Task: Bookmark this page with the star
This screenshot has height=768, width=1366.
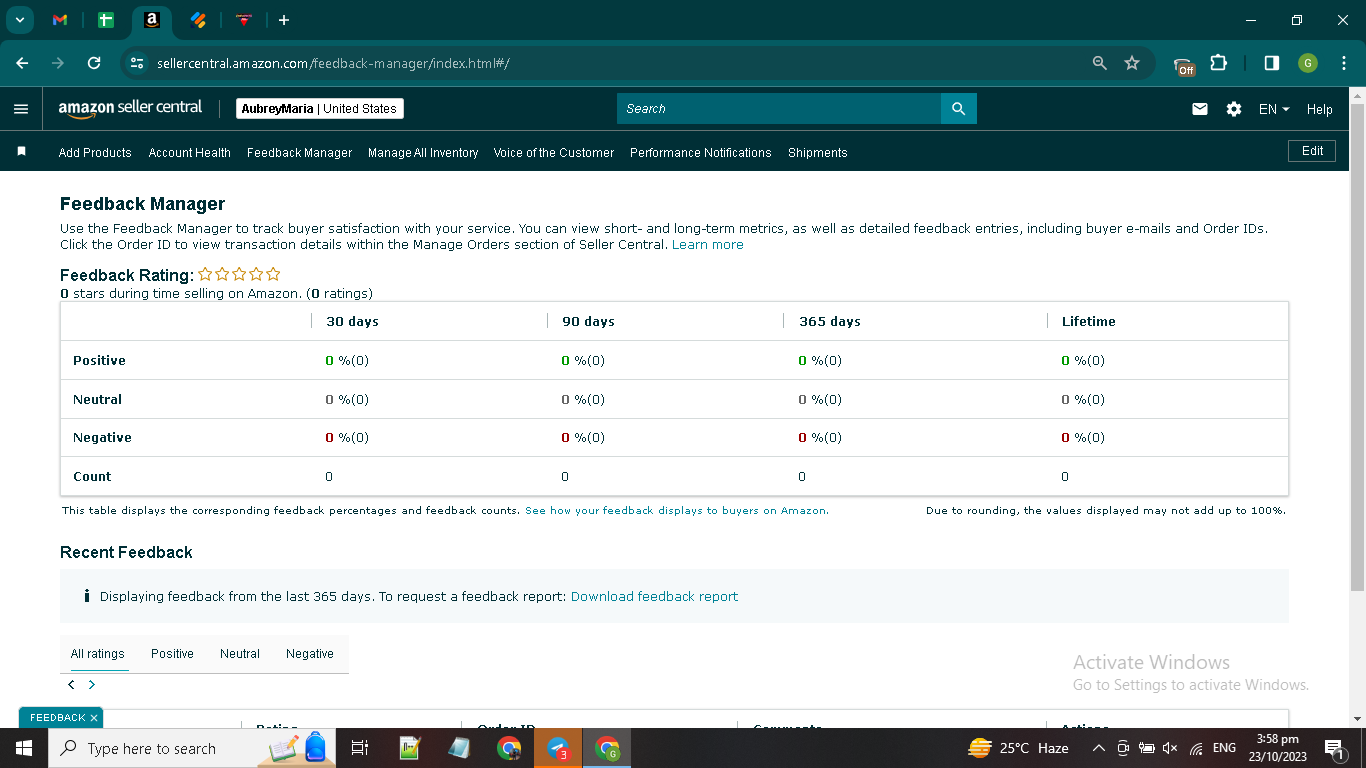Action: 1132,63
